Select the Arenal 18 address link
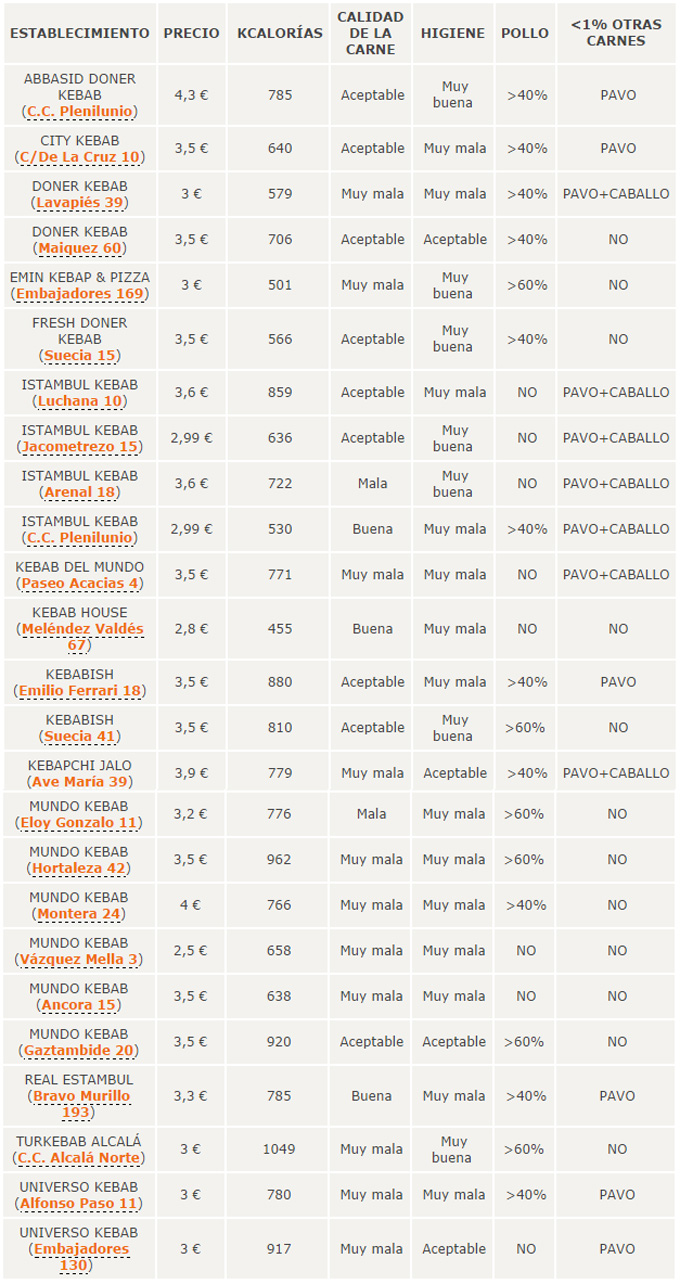The width and height of the screenshot is (680, 1281). tap(80, 492)
